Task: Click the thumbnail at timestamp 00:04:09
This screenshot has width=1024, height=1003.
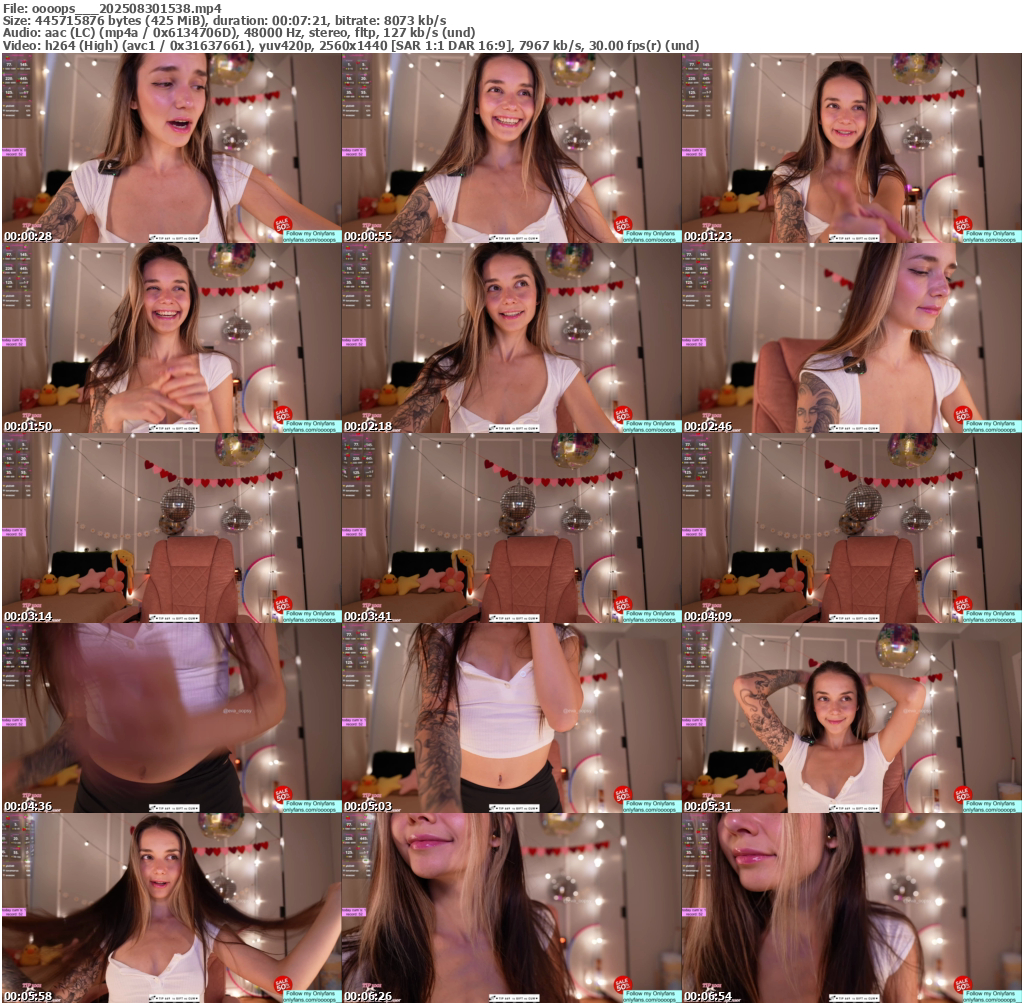Action: tap(851, 527)
